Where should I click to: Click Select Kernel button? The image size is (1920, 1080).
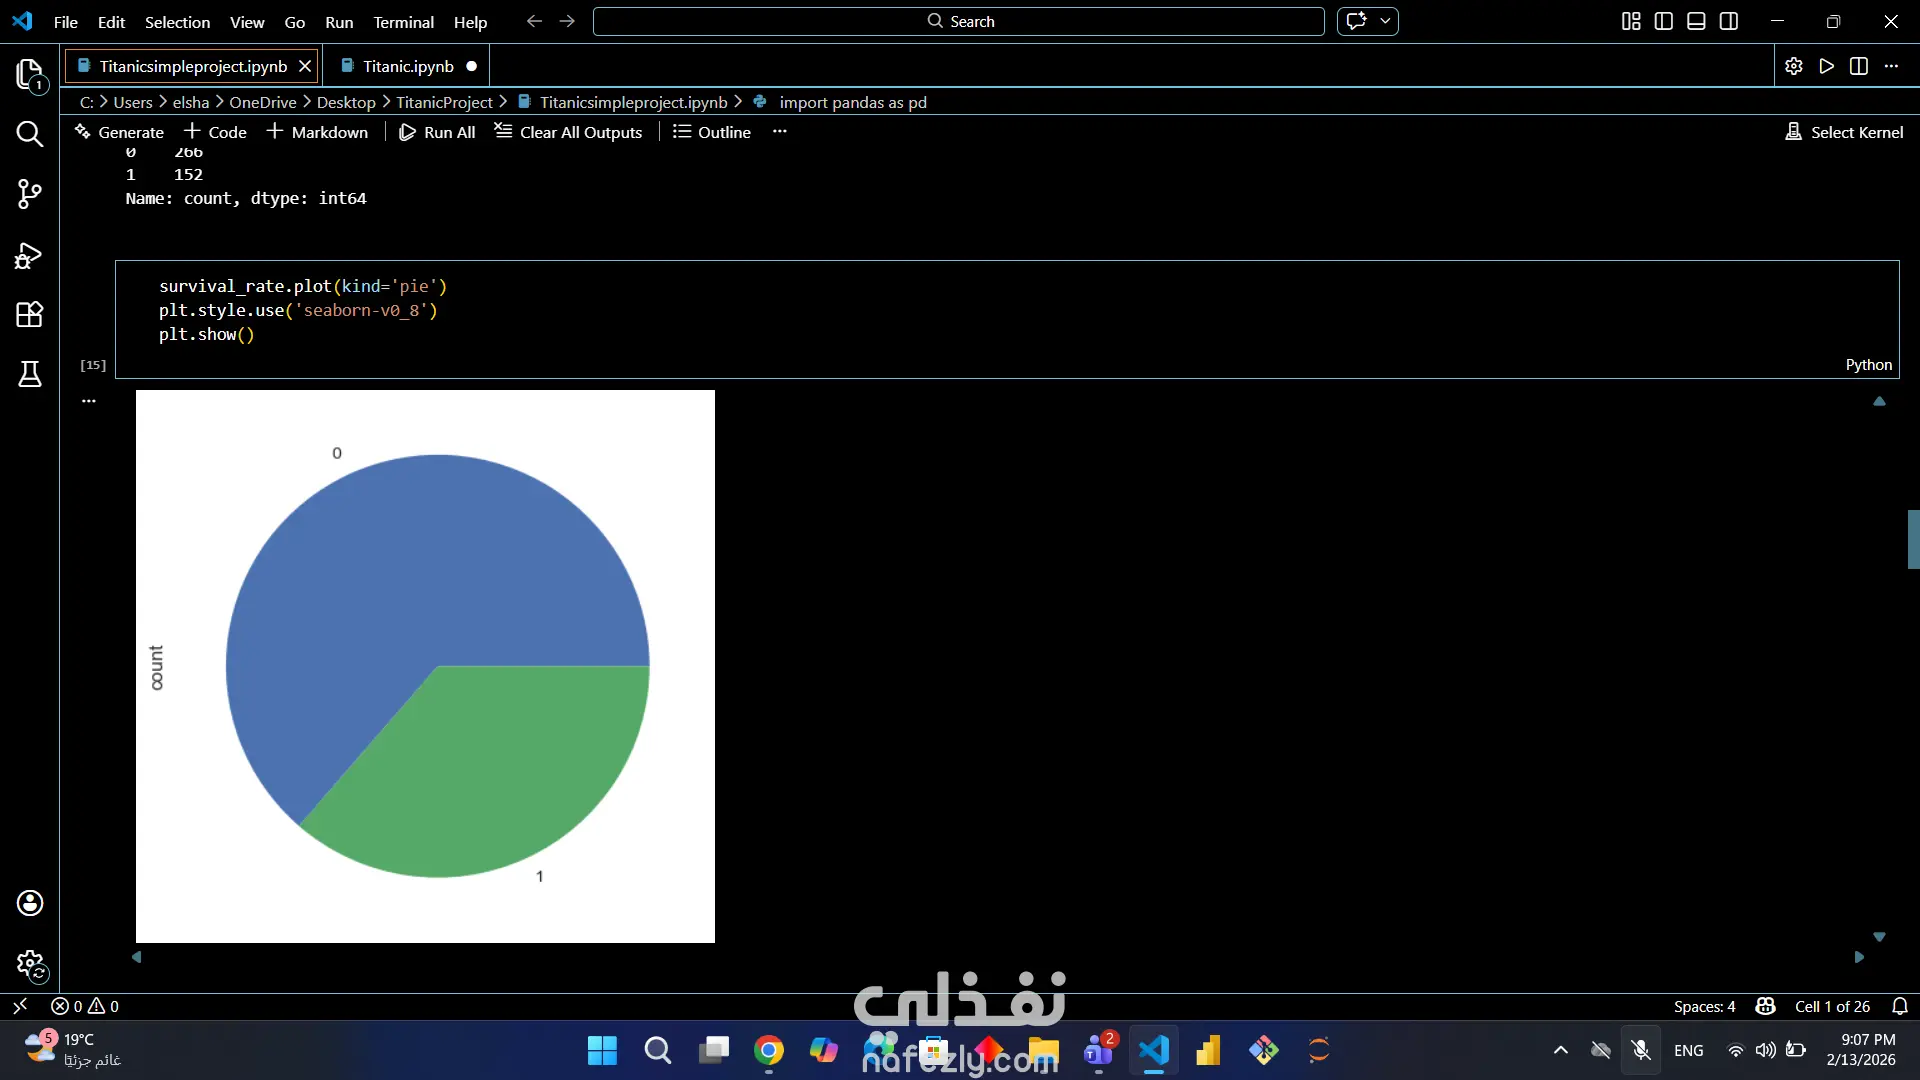tap(1845, 132)
